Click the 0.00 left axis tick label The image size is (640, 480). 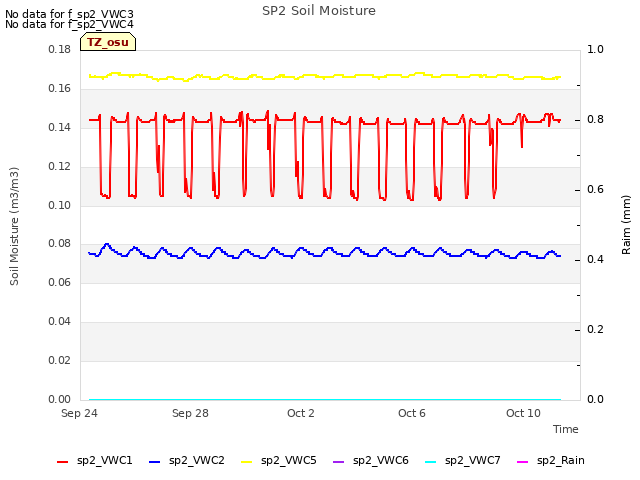[59, 399]
